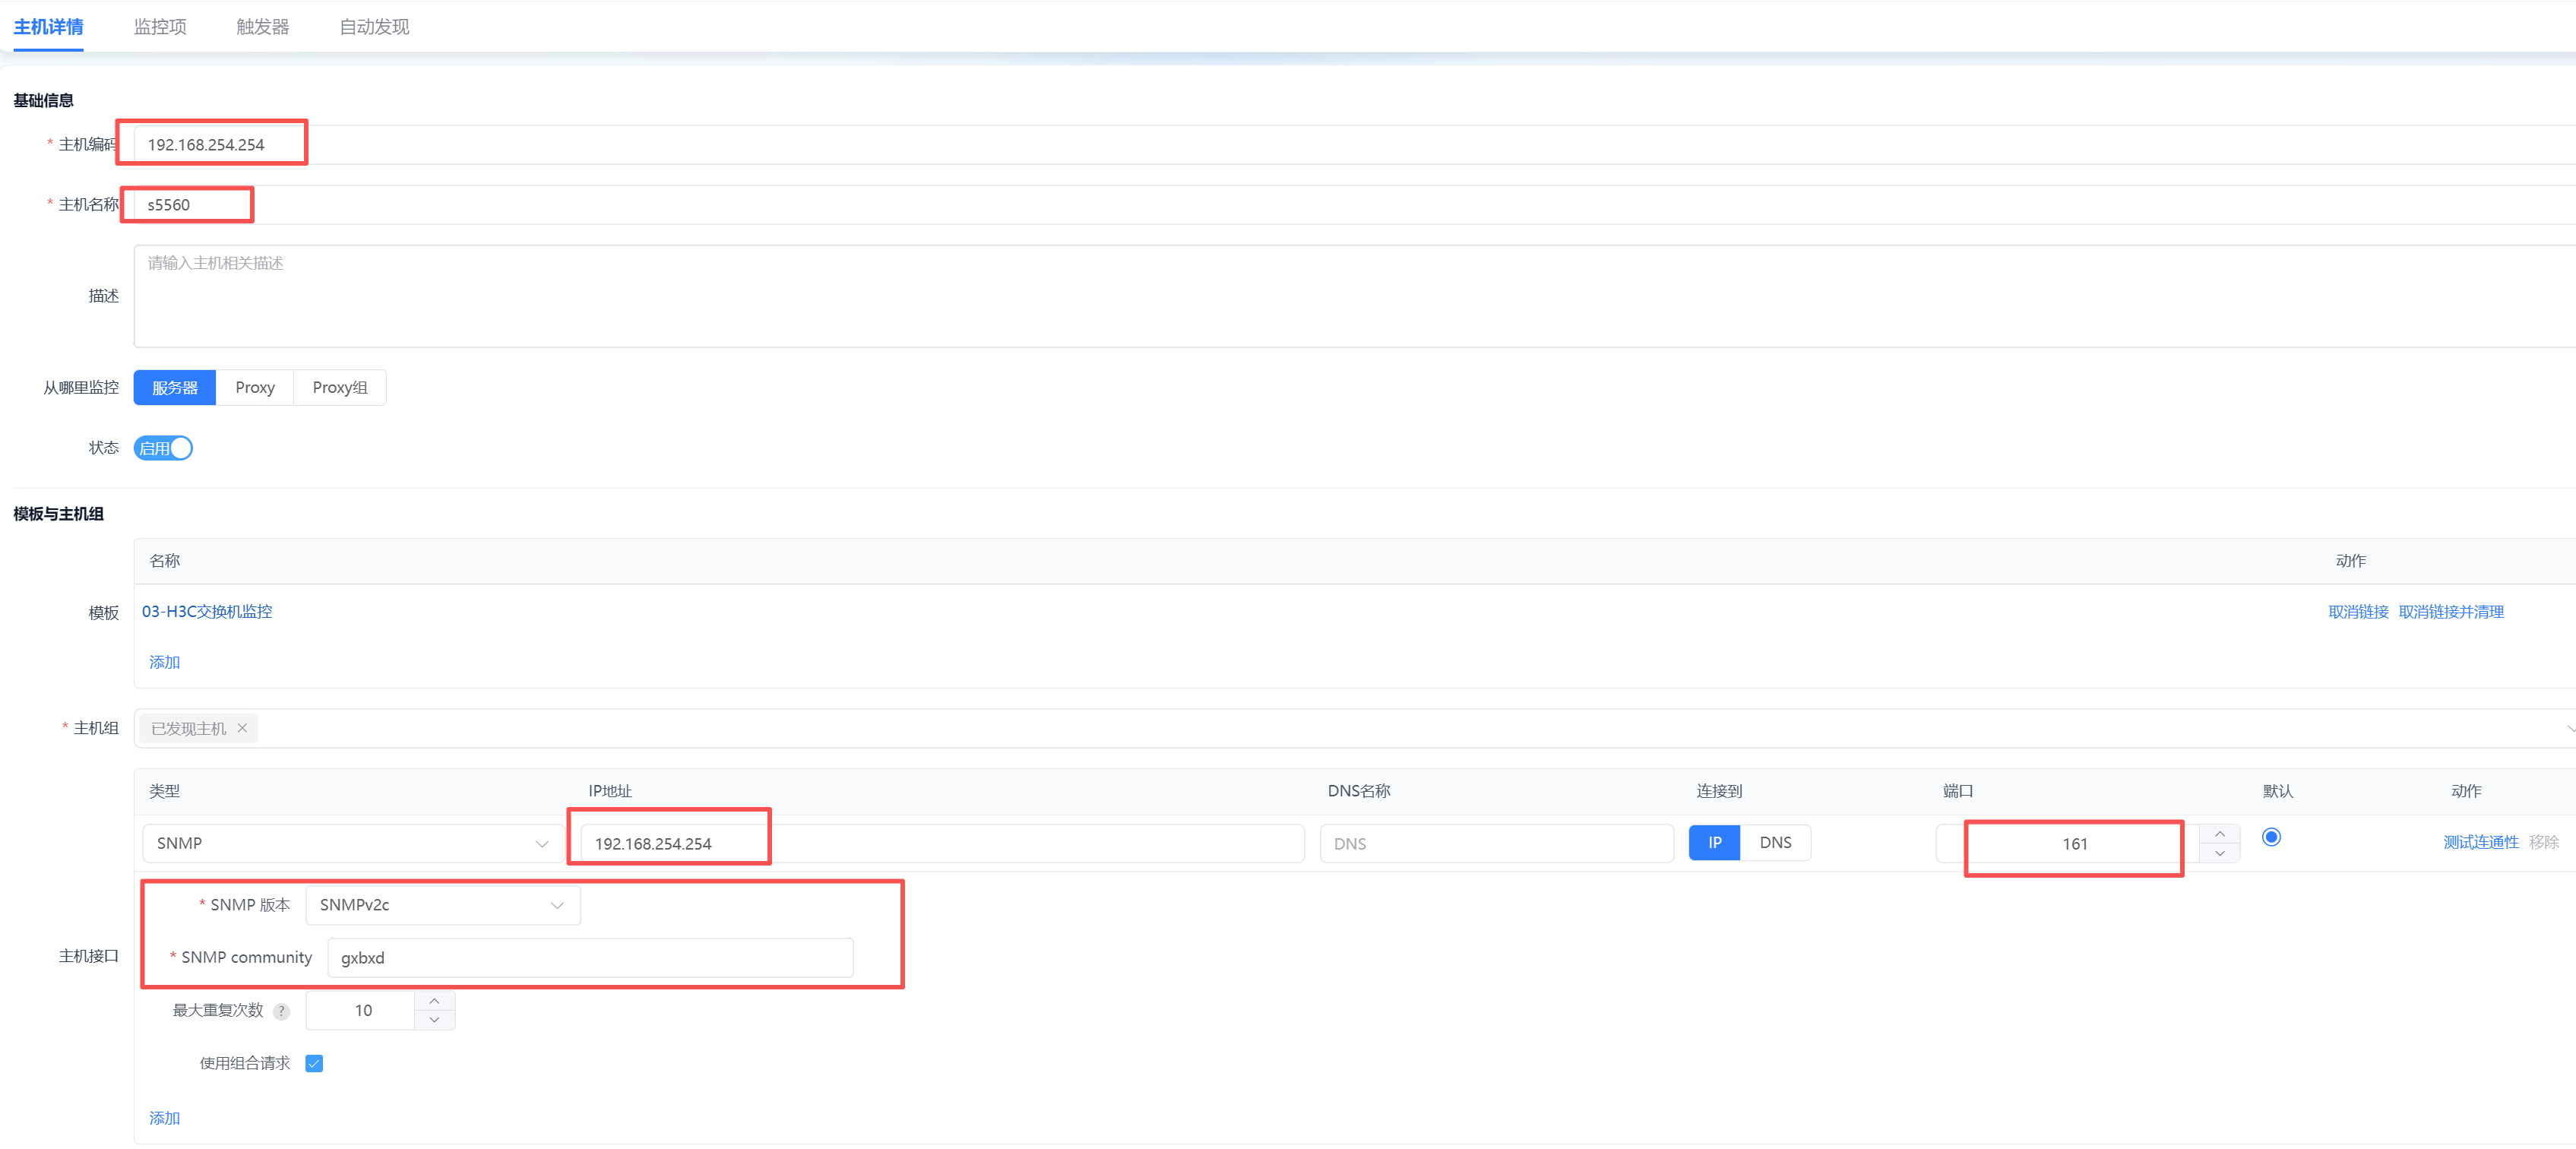
Task: Decrease the port number with down arrow
Action: tap(2219, 853)
